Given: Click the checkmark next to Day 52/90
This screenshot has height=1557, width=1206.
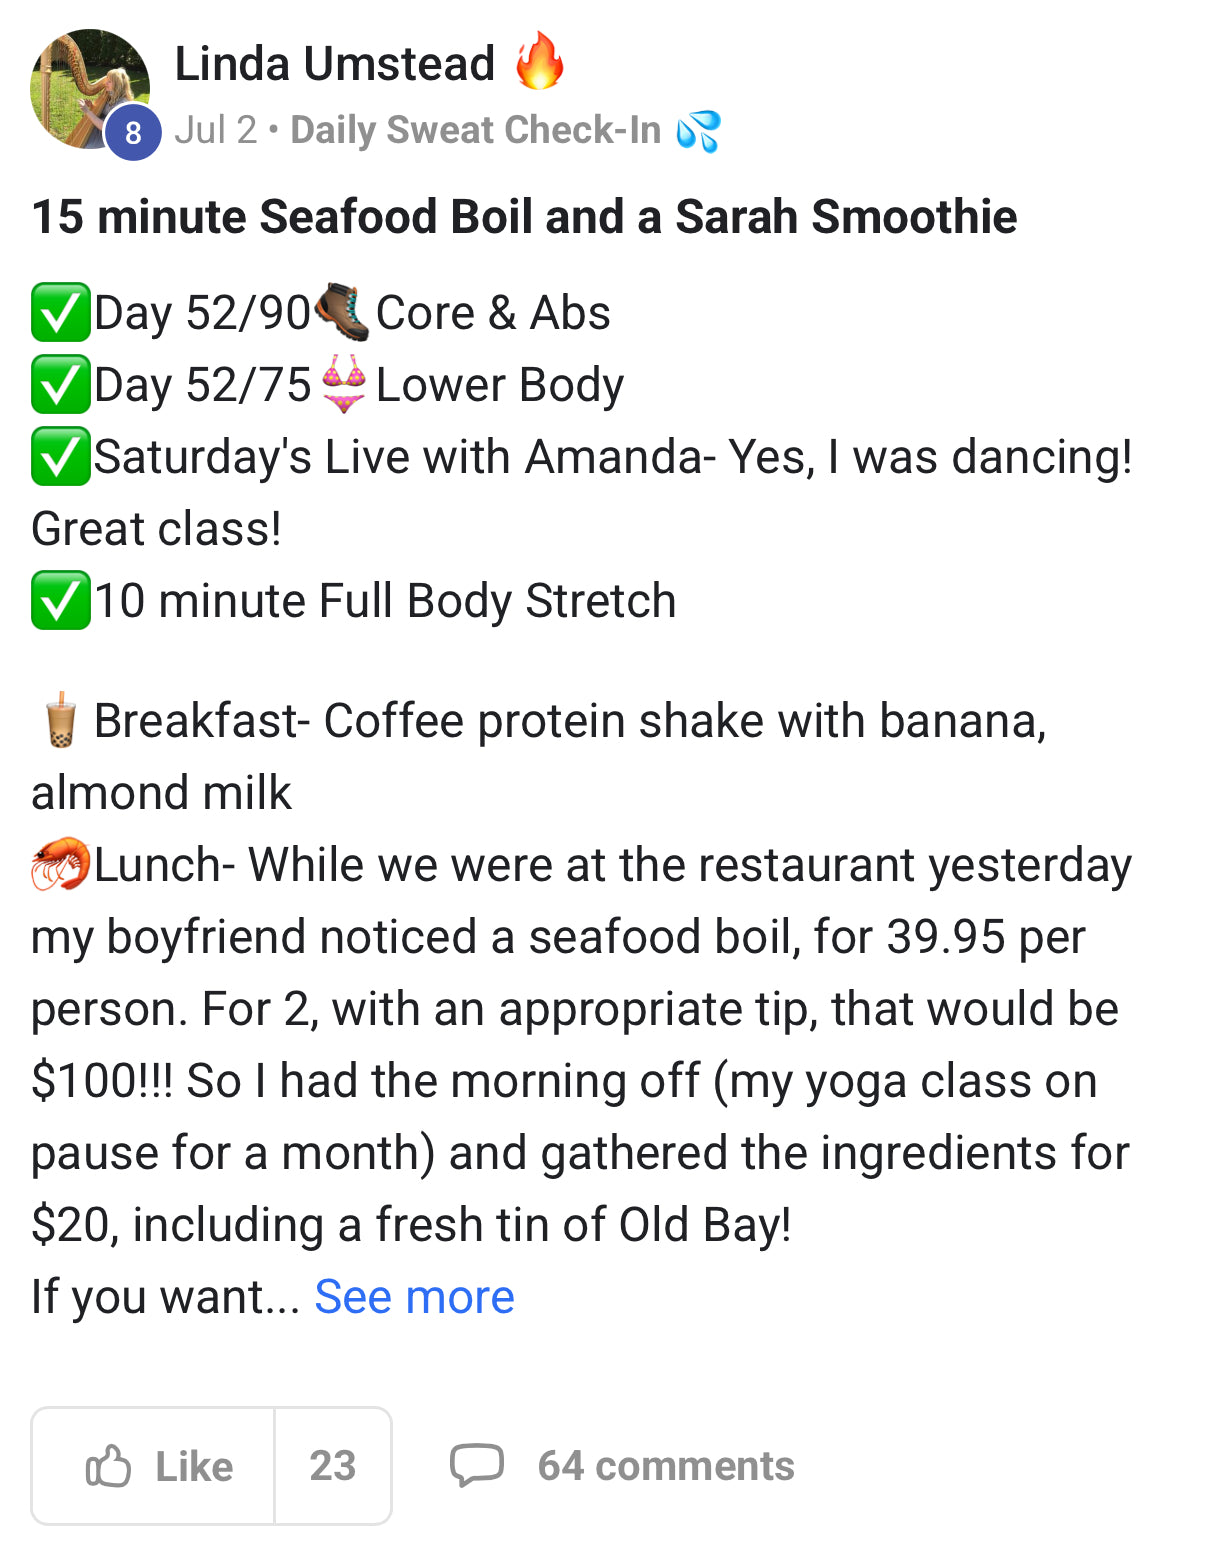Looking at the screenshot, I should pos(60,312).
